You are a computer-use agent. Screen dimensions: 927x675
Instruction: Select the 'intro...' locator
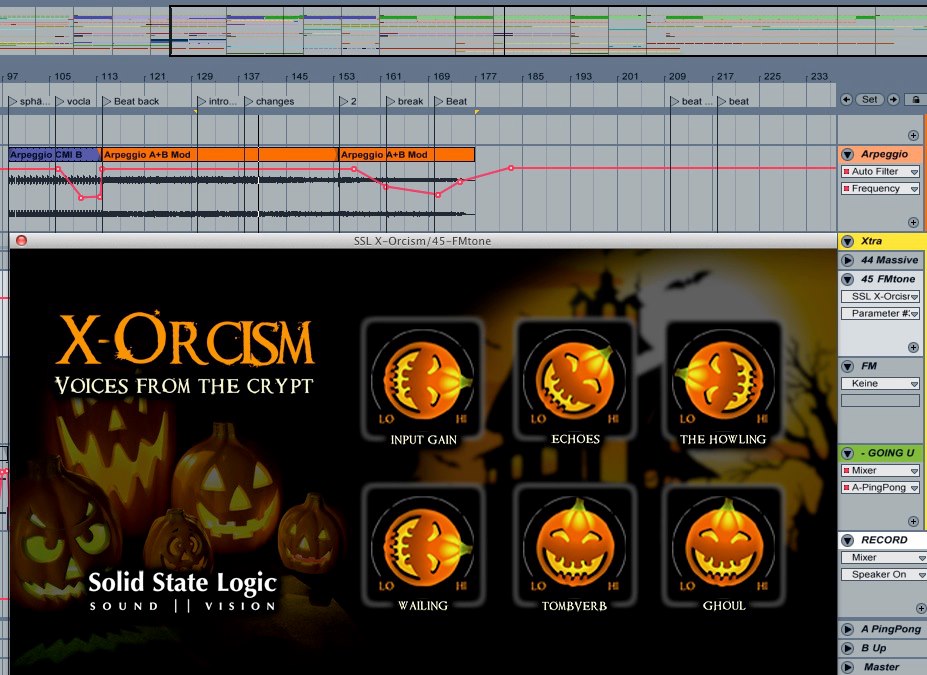(x=217, y=101)
